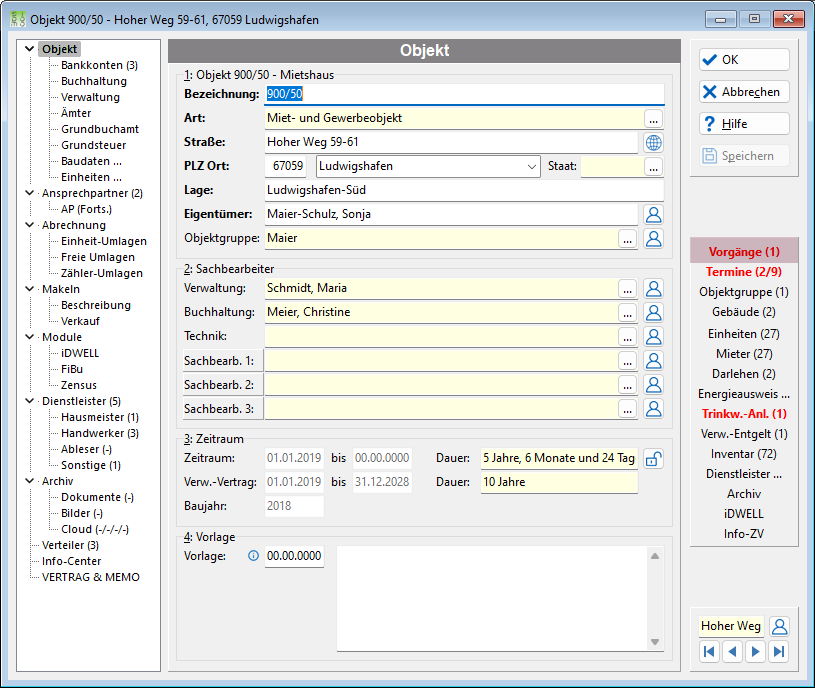Screen dimensions: 815x688
Task: Jump to the first record with the navigation arrow
Action: pyautogui.click(x=709, y=652)
